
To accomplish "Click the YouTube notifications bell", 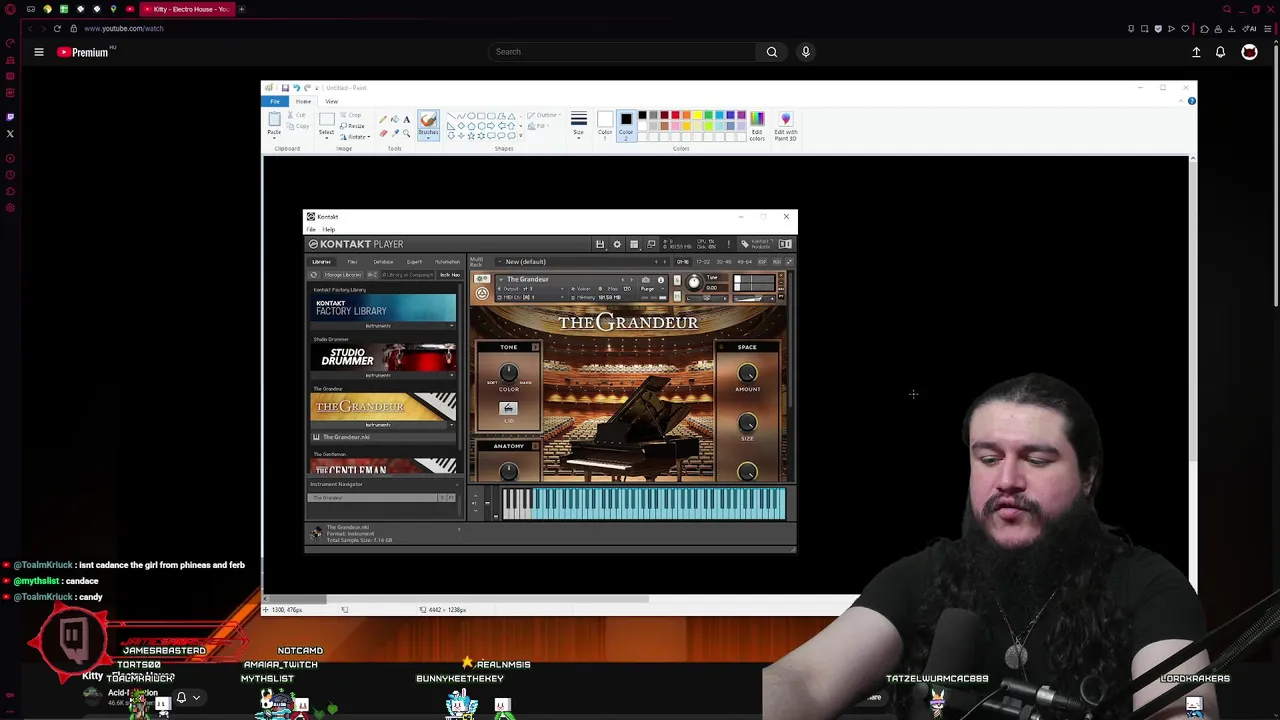I will click(1221, 52).
